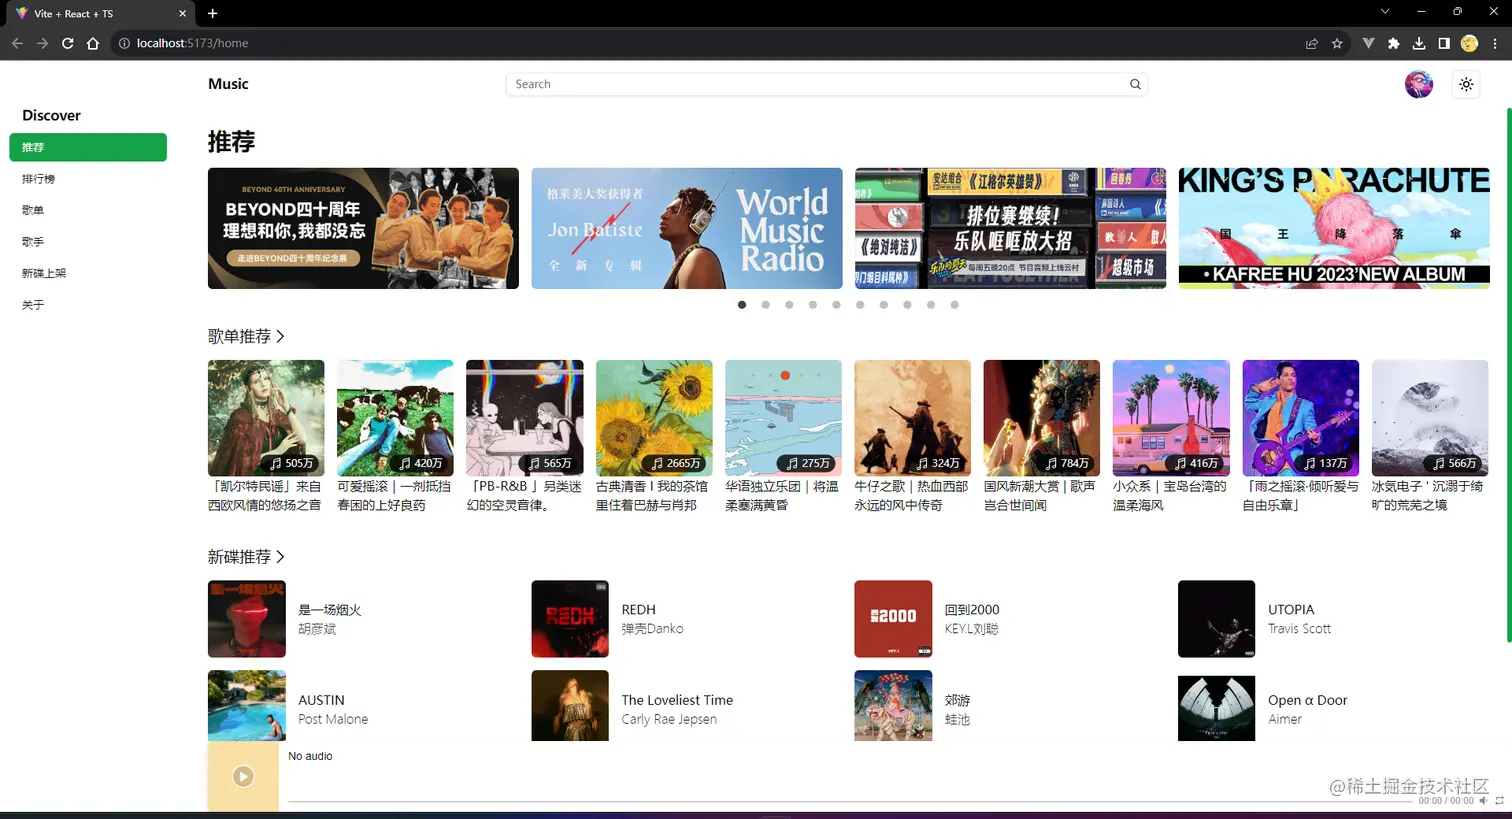Open browser downloads icon

click(x=1418, y=43)
